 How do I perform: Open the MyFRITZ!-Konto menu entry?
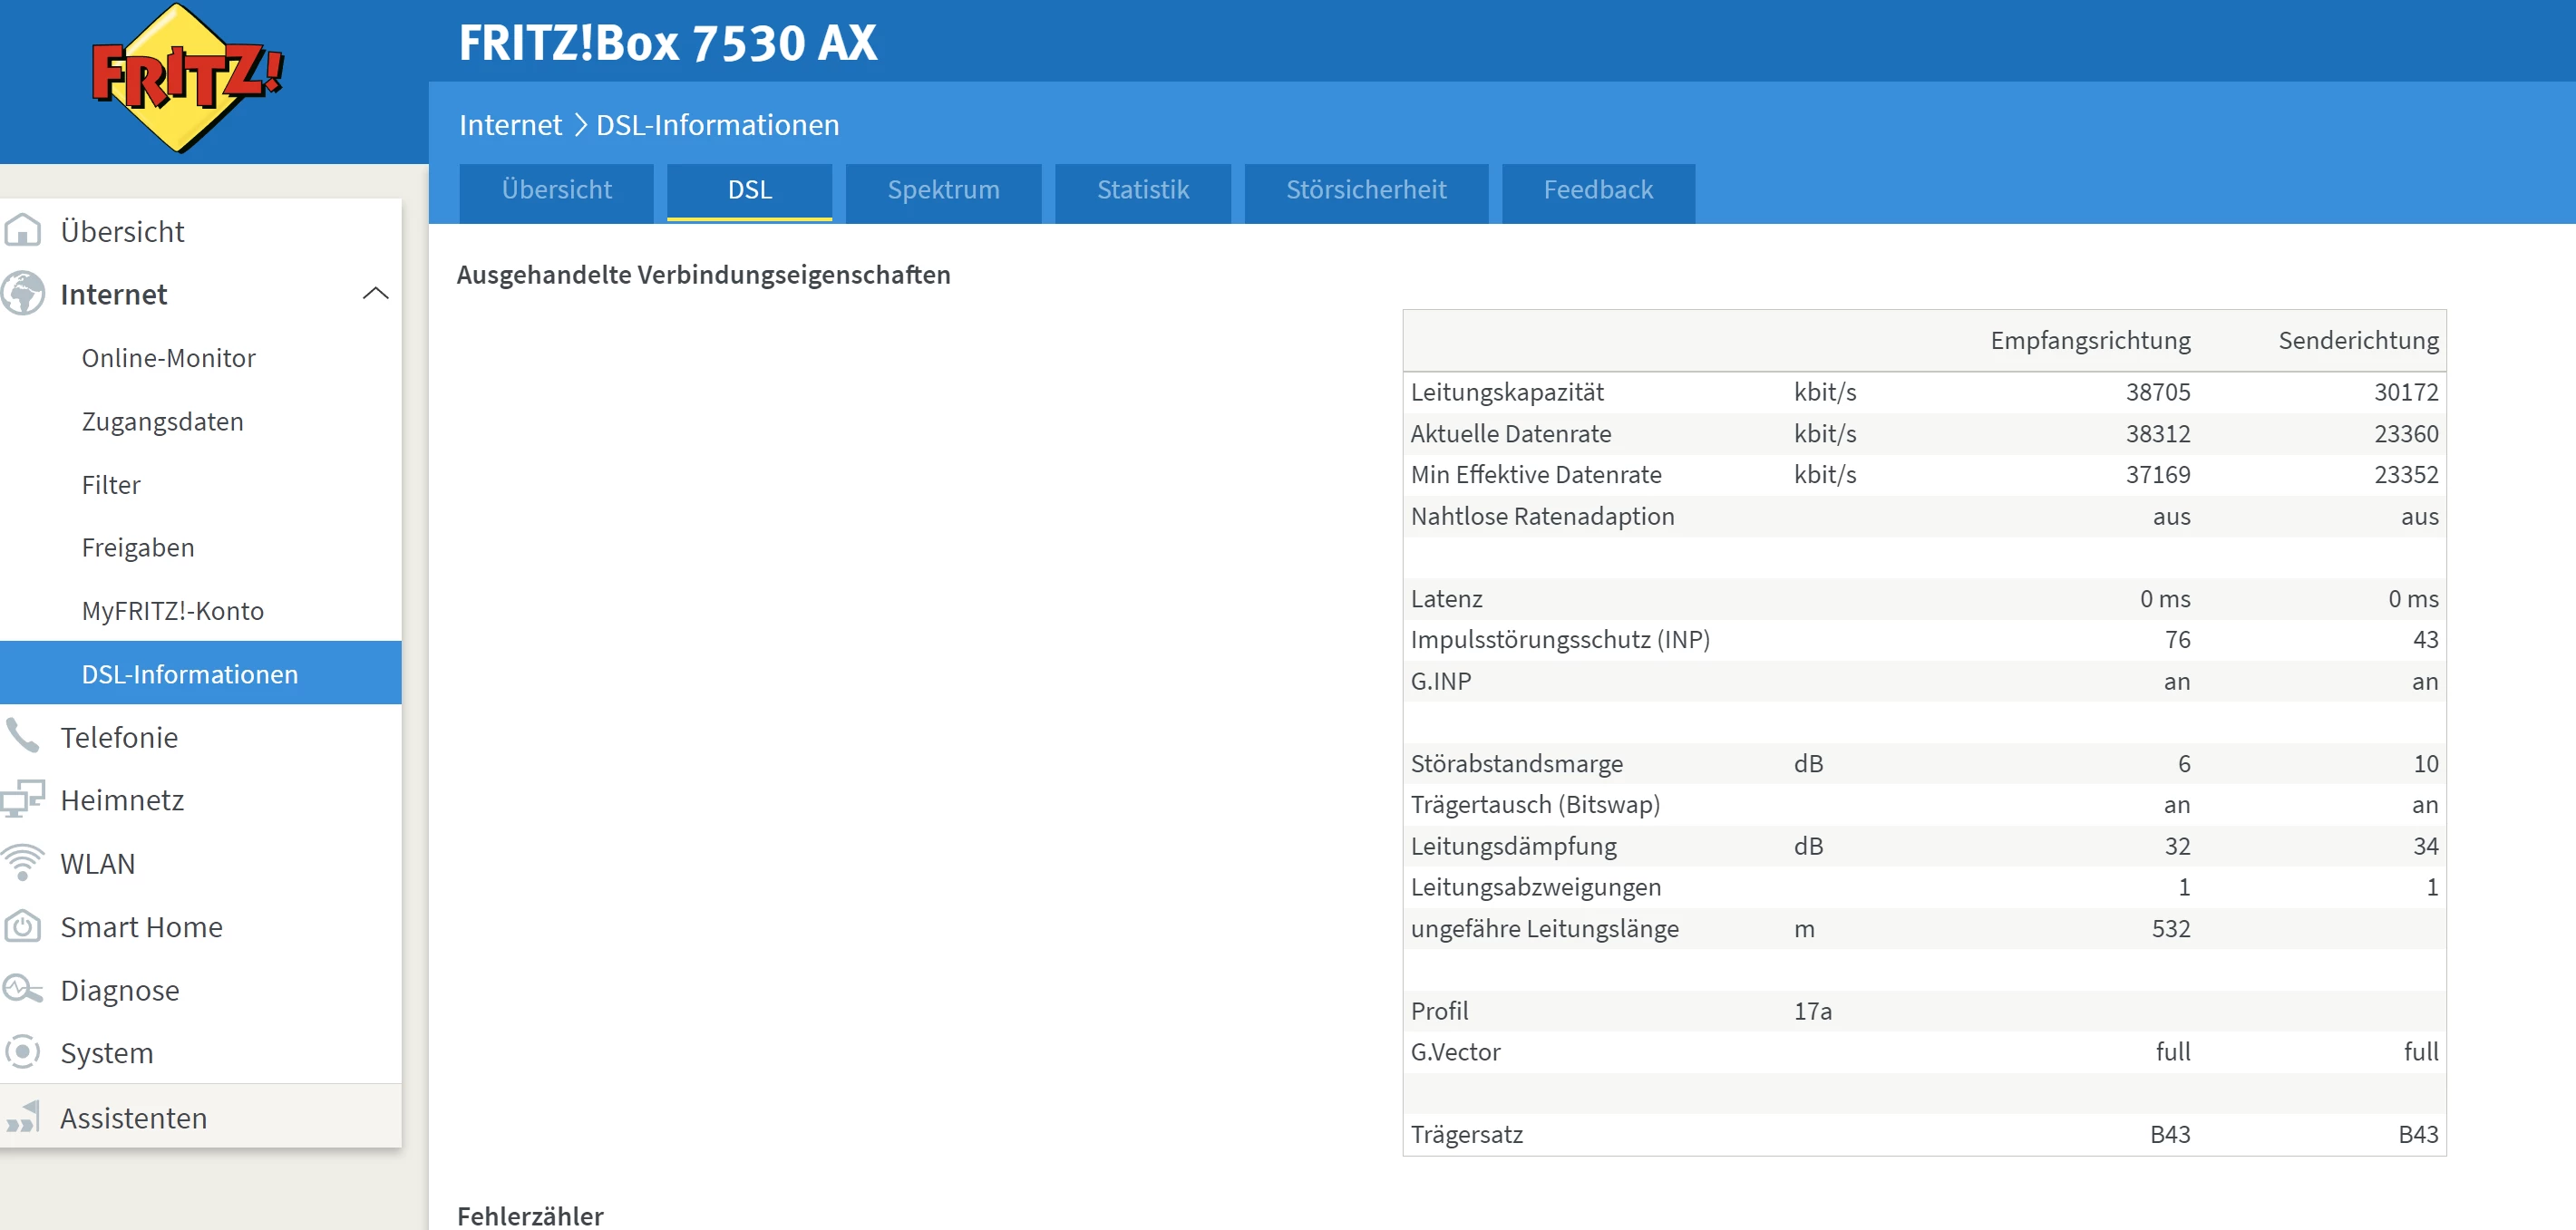coord(172,610)
